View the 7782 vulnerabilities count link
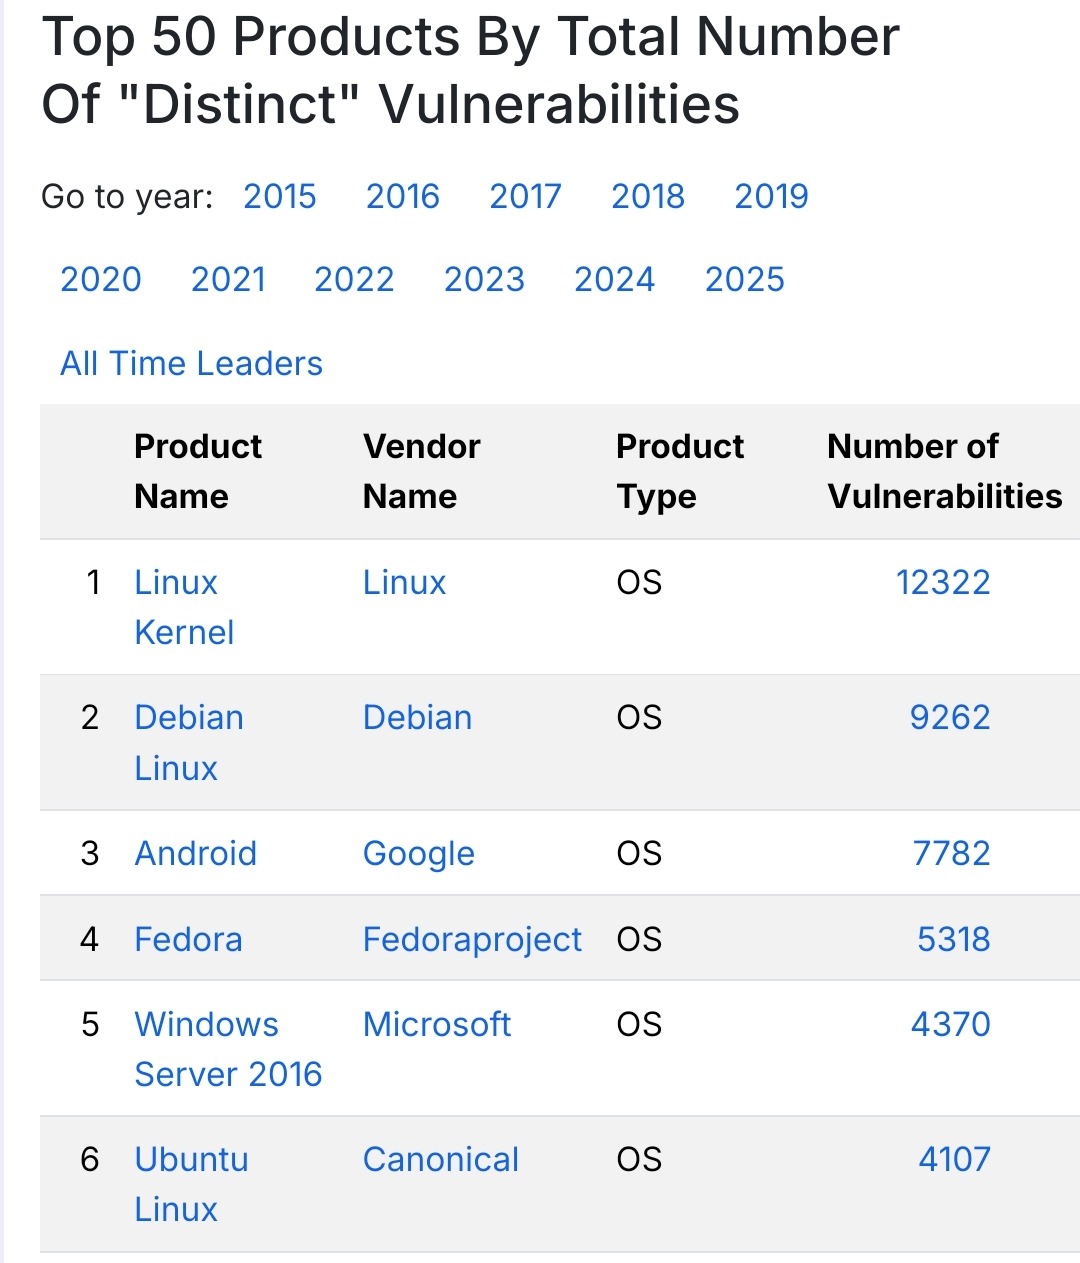Viewport: 1080px width, 1263px height. pyautogui.click(x=951, y=853)
